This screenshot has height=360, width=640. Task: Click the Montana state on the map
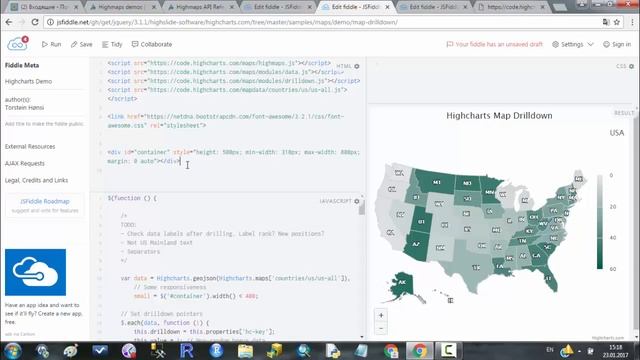[436, 182]
